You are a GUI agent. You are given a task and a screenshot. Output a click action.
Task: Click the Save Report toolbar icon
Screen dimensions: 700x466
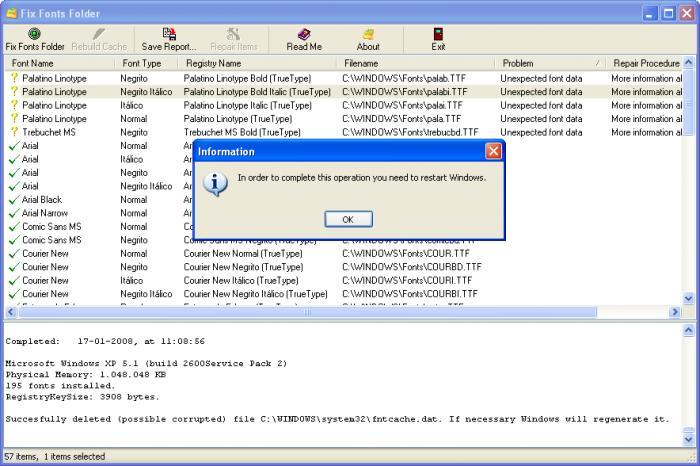(169, 34)
